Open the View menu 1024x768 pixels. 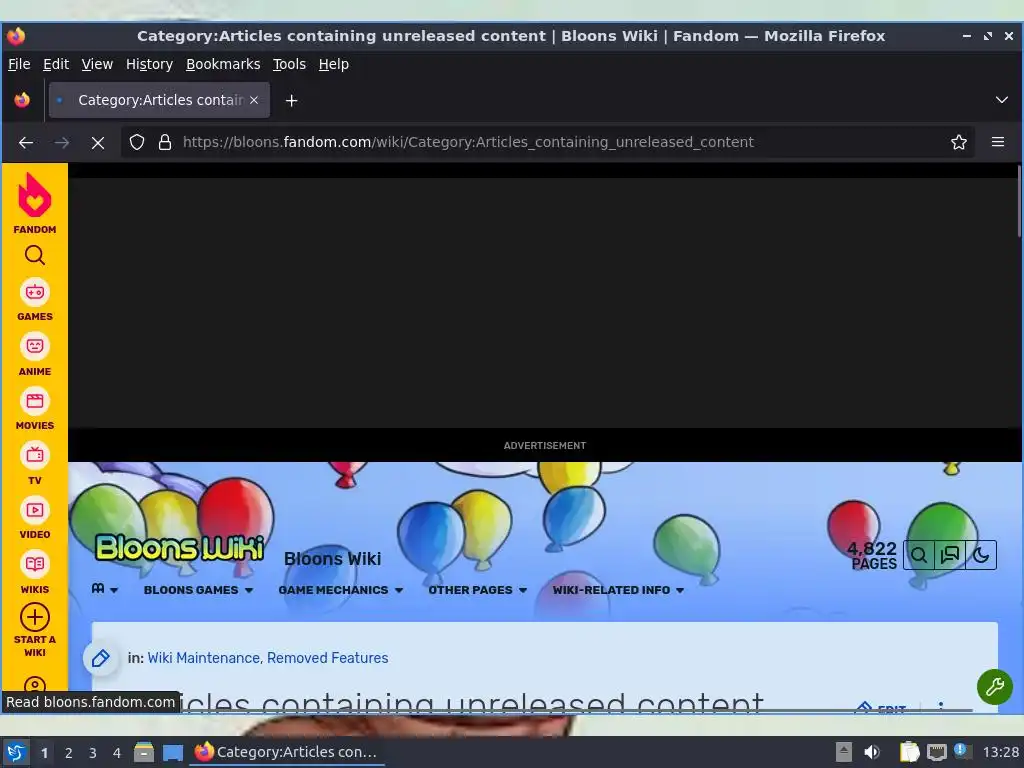(97, 64)
